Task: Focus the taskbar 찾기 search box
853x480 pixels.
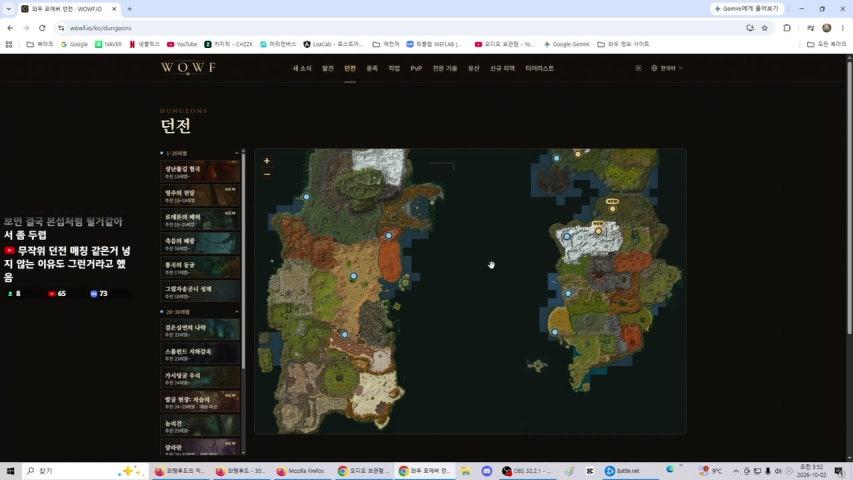Action: click(x=84, y=471)
